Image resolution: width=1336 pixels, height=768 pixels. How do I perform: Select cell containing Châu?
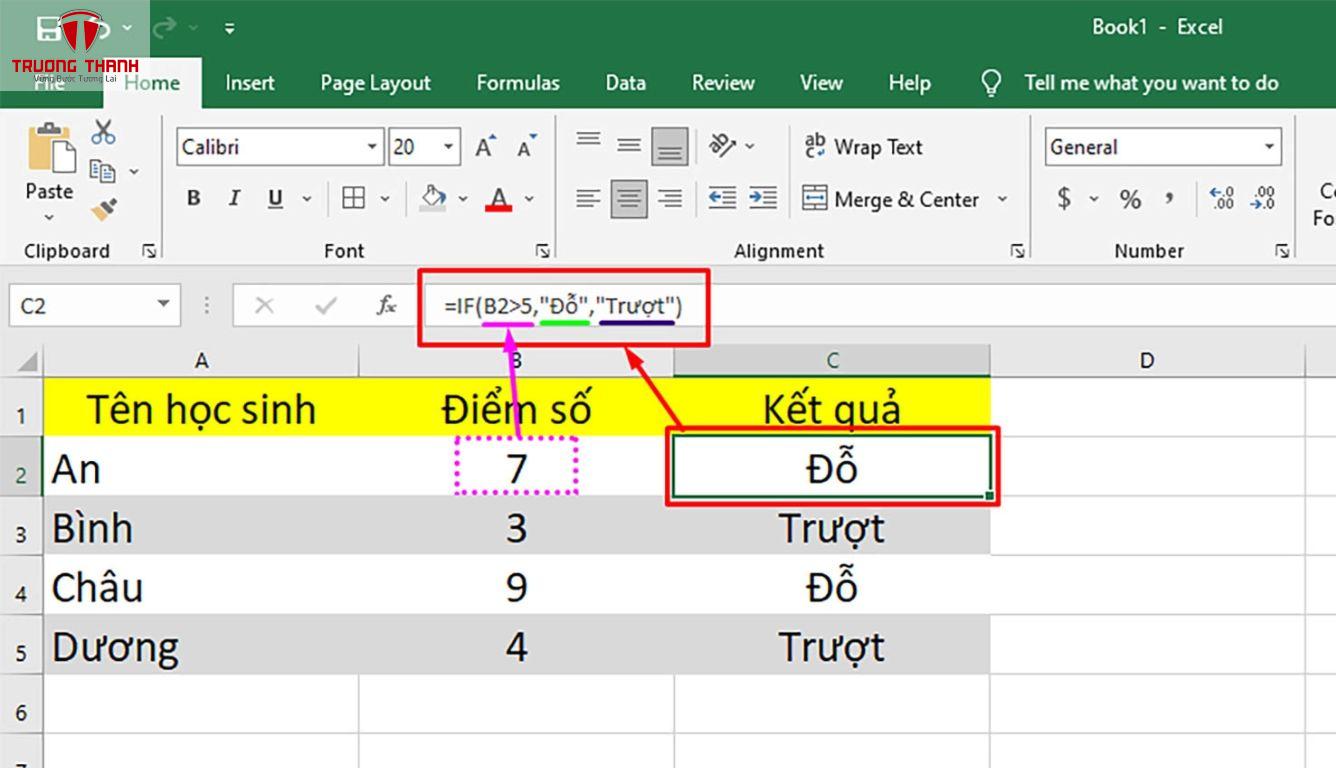[x=200, y=586]
